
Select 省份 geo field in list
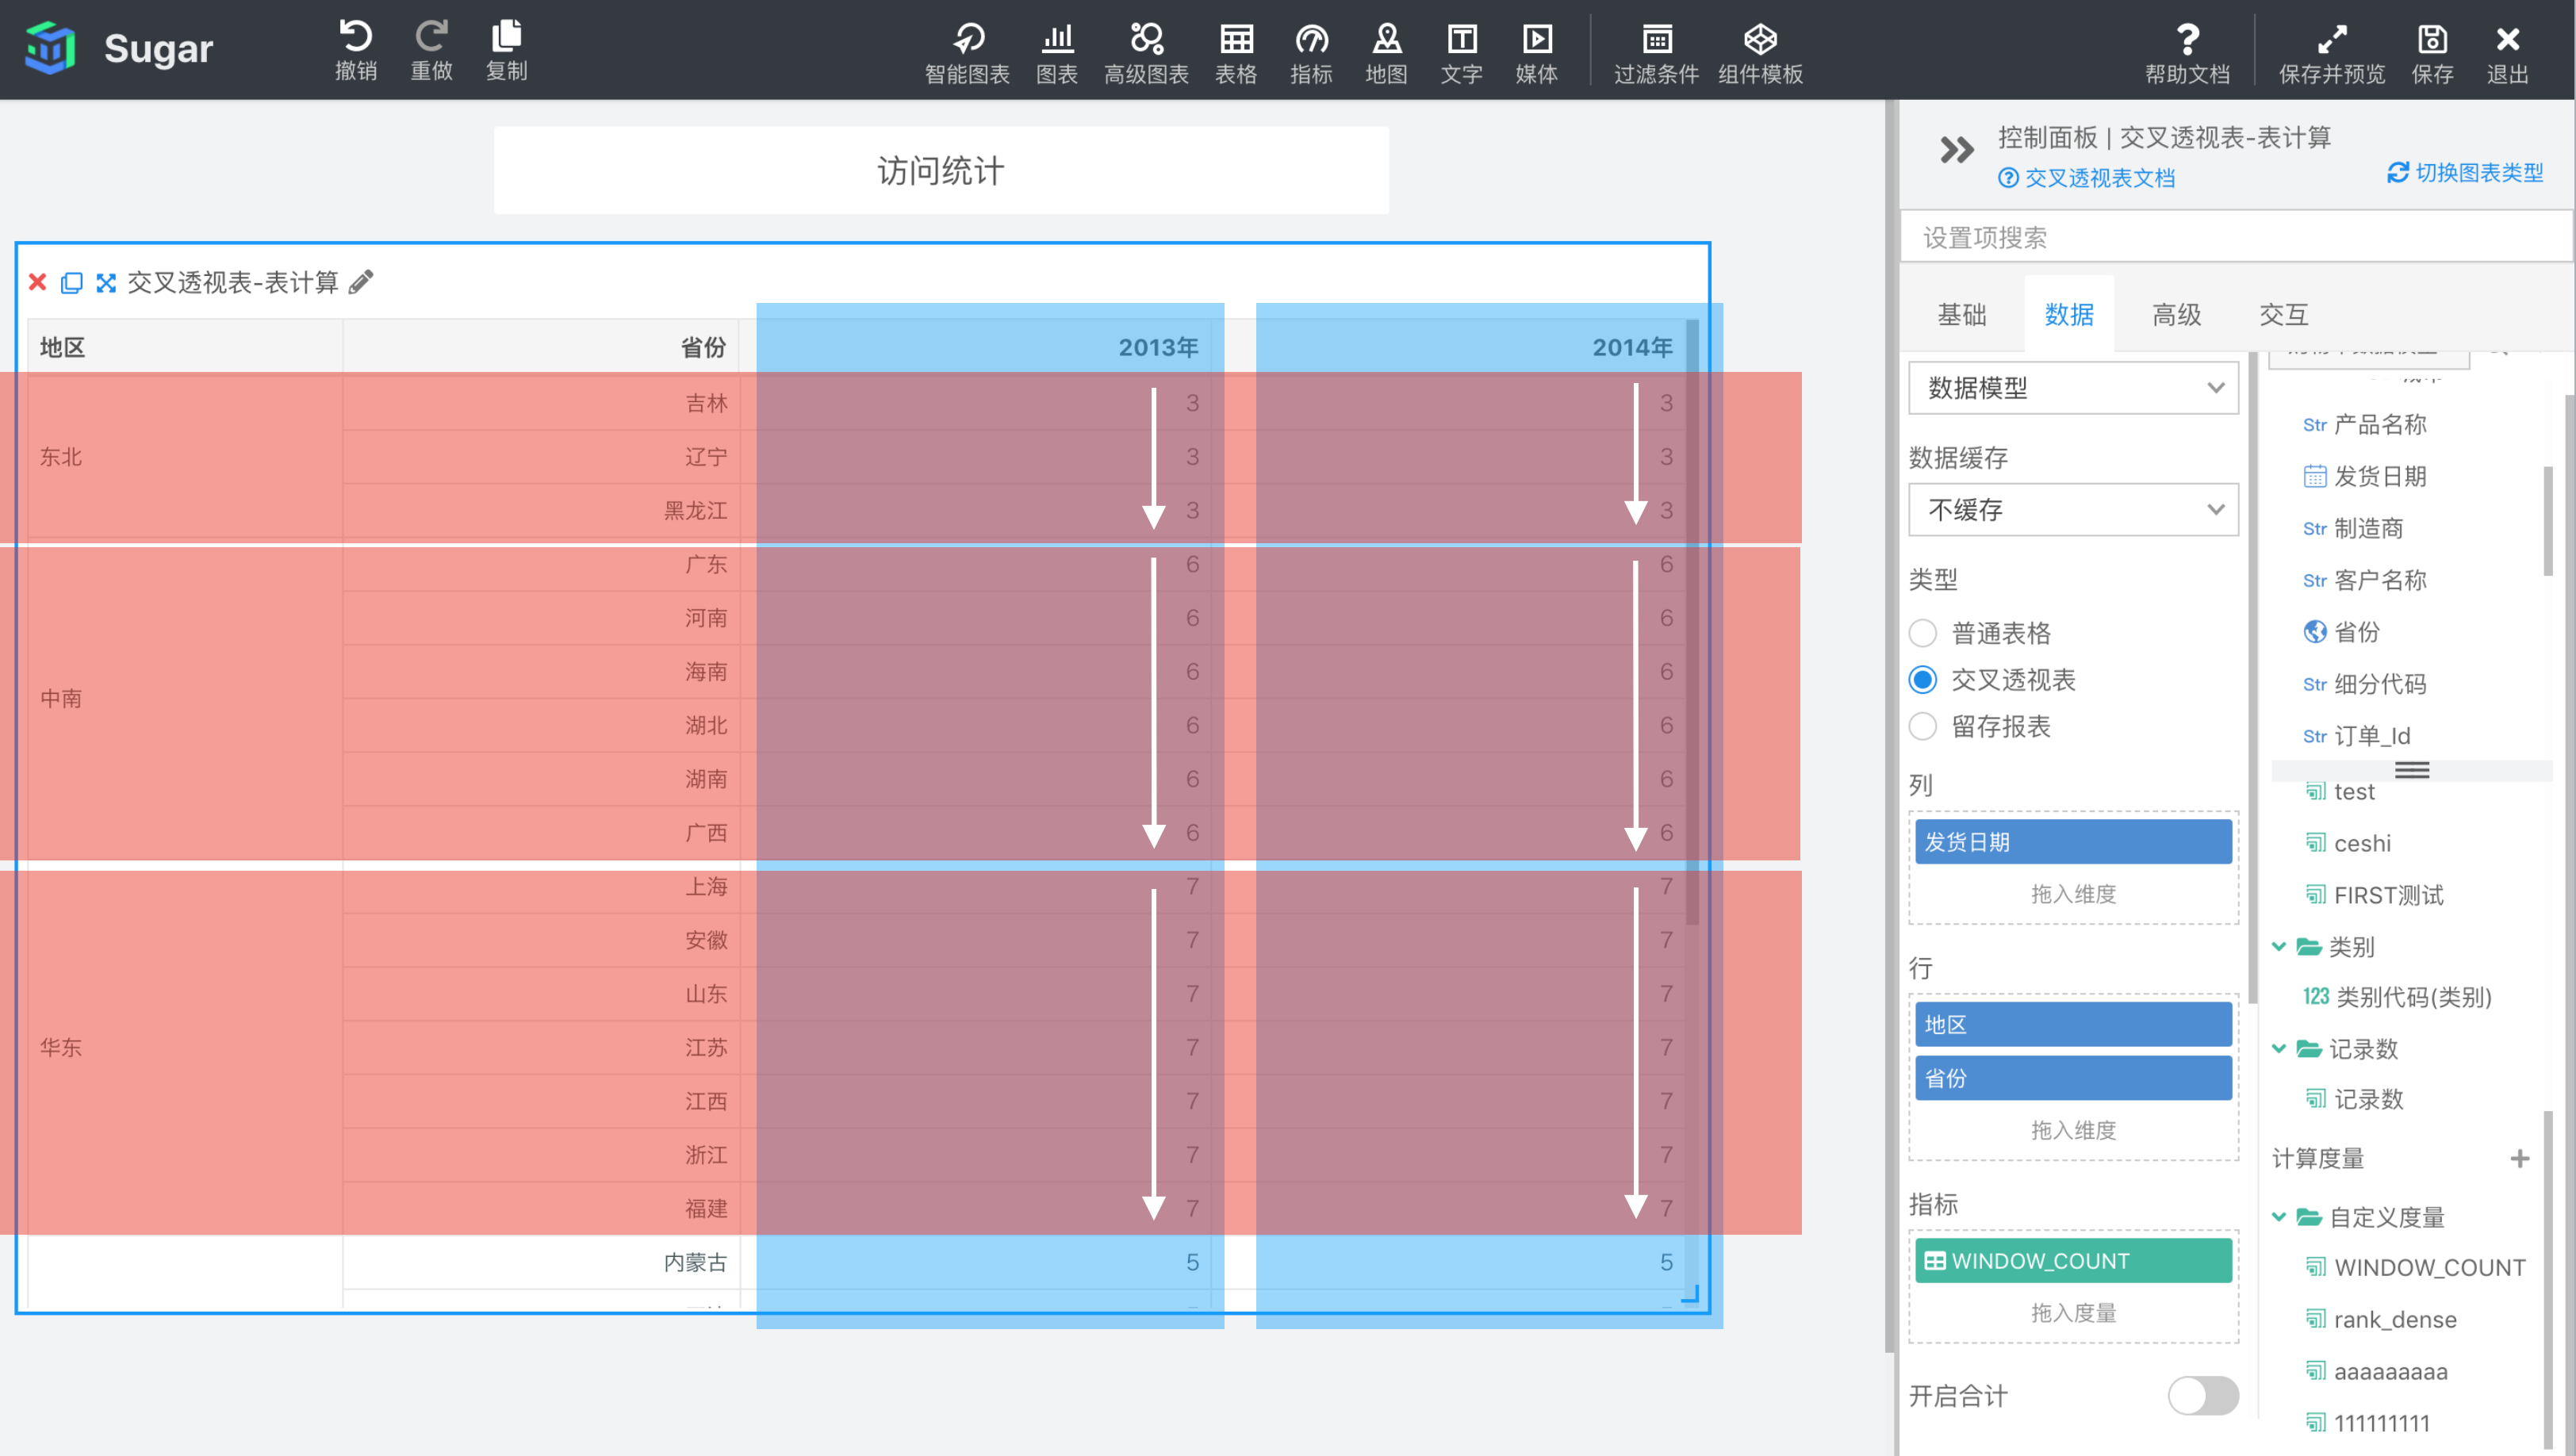(2342, 632)
